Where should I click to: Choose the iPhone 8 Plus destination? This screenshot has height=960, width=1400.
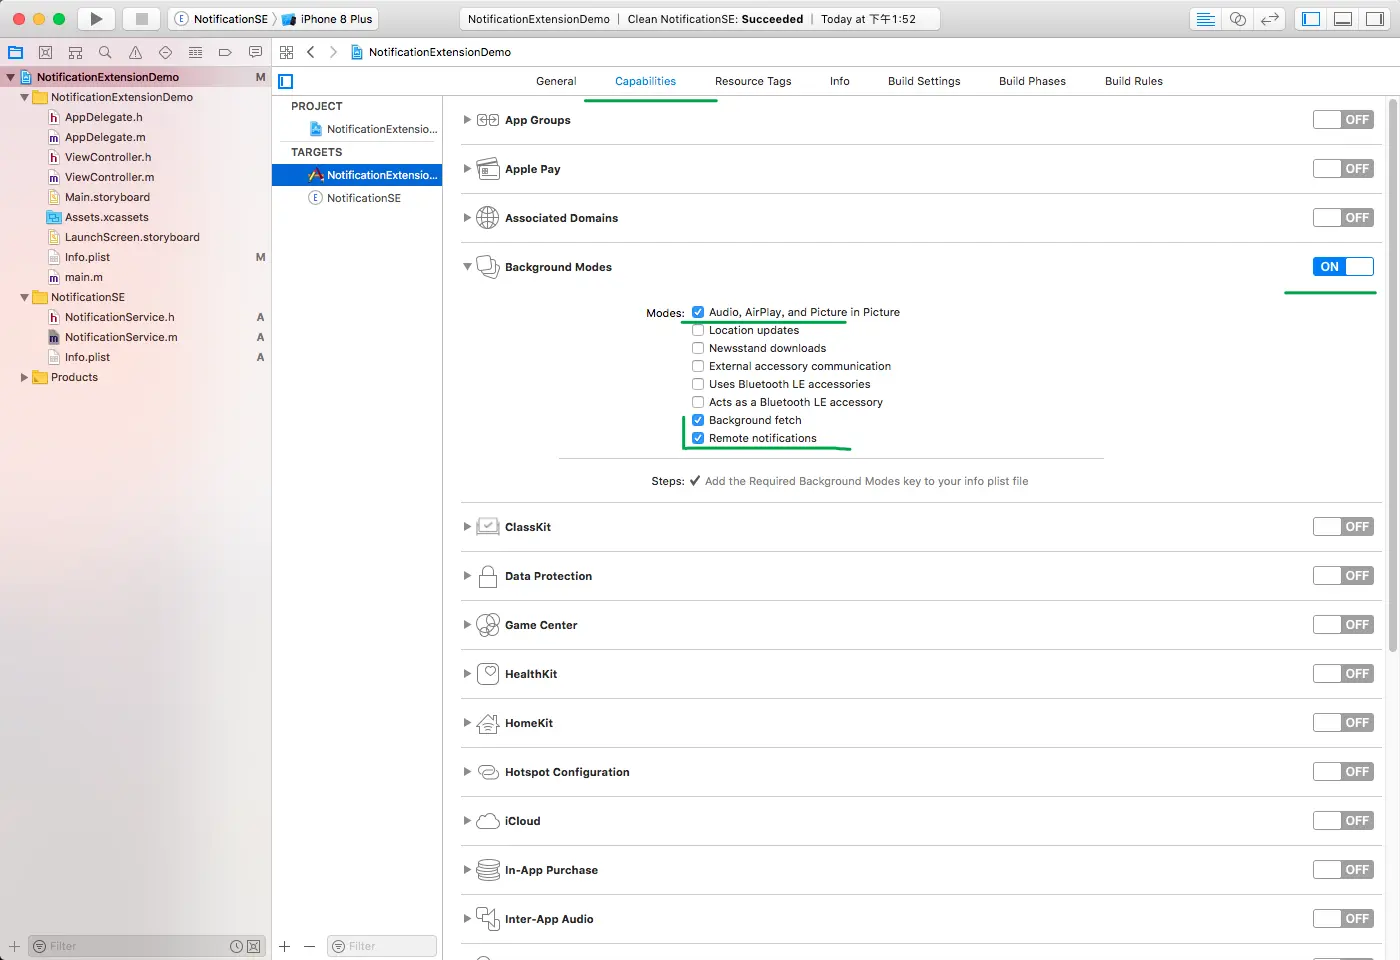[x=328, y=19]
